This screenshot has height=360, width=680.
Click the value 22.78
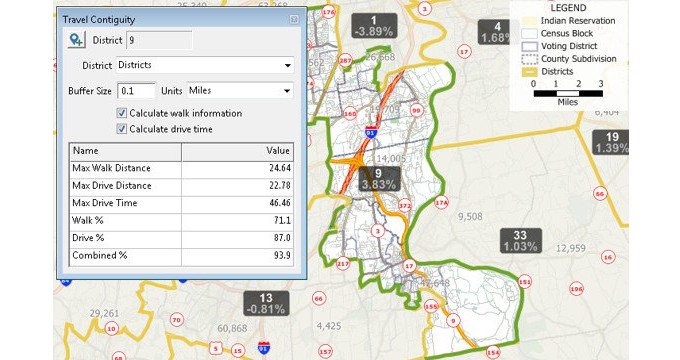[280, 186]
